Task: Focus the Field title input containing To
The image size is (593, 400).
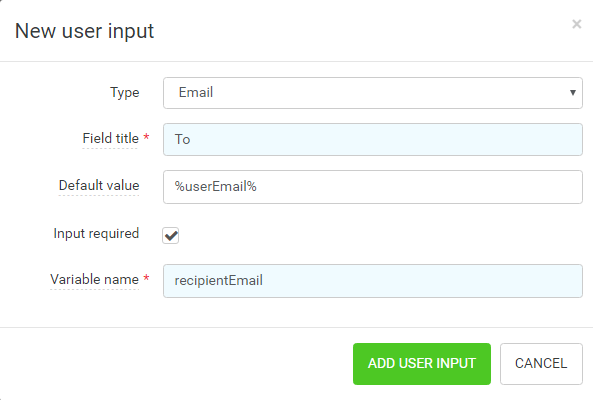Action: coord(373,140)
